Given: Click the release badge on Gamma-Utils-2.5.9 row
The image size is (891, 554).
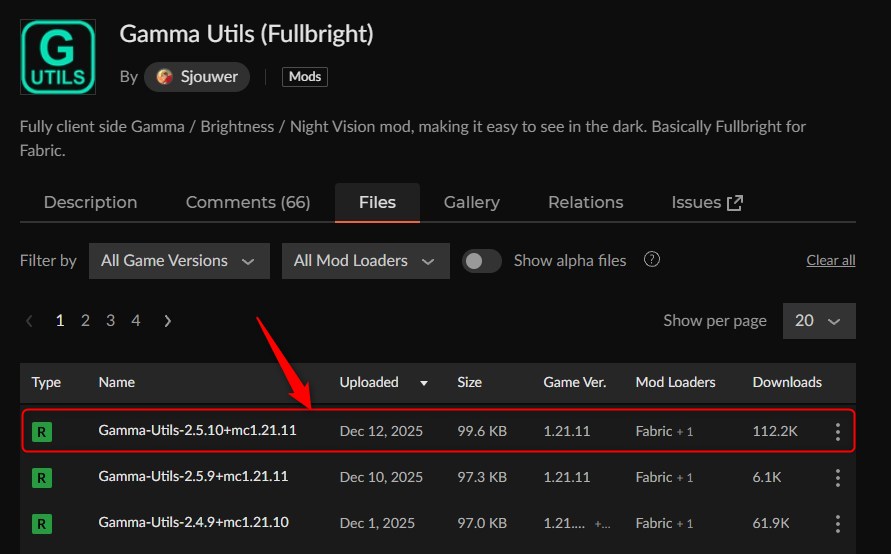Looking at the screenshot, I should (x=41, y=478).
